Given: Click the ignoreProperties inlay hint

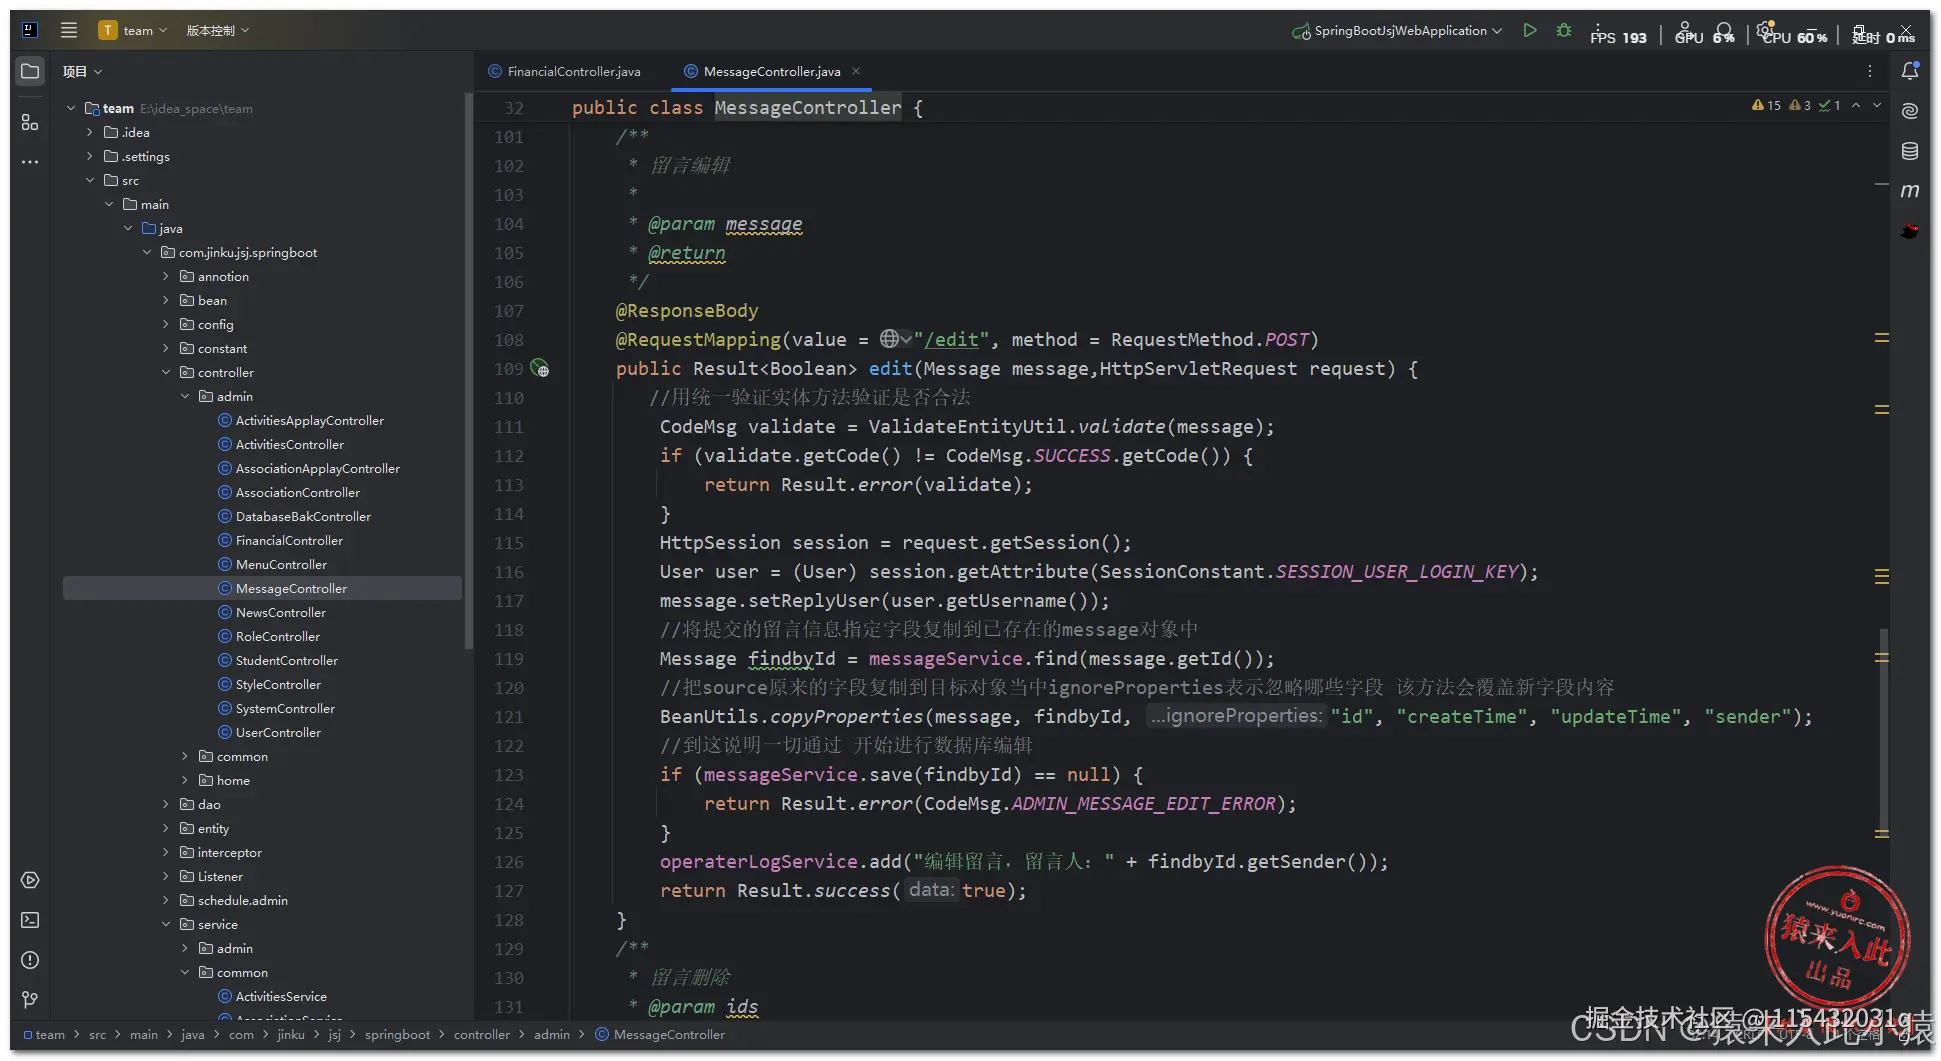Looking at the screenshot, I should pyautogui.click(x=1235, y=716).
